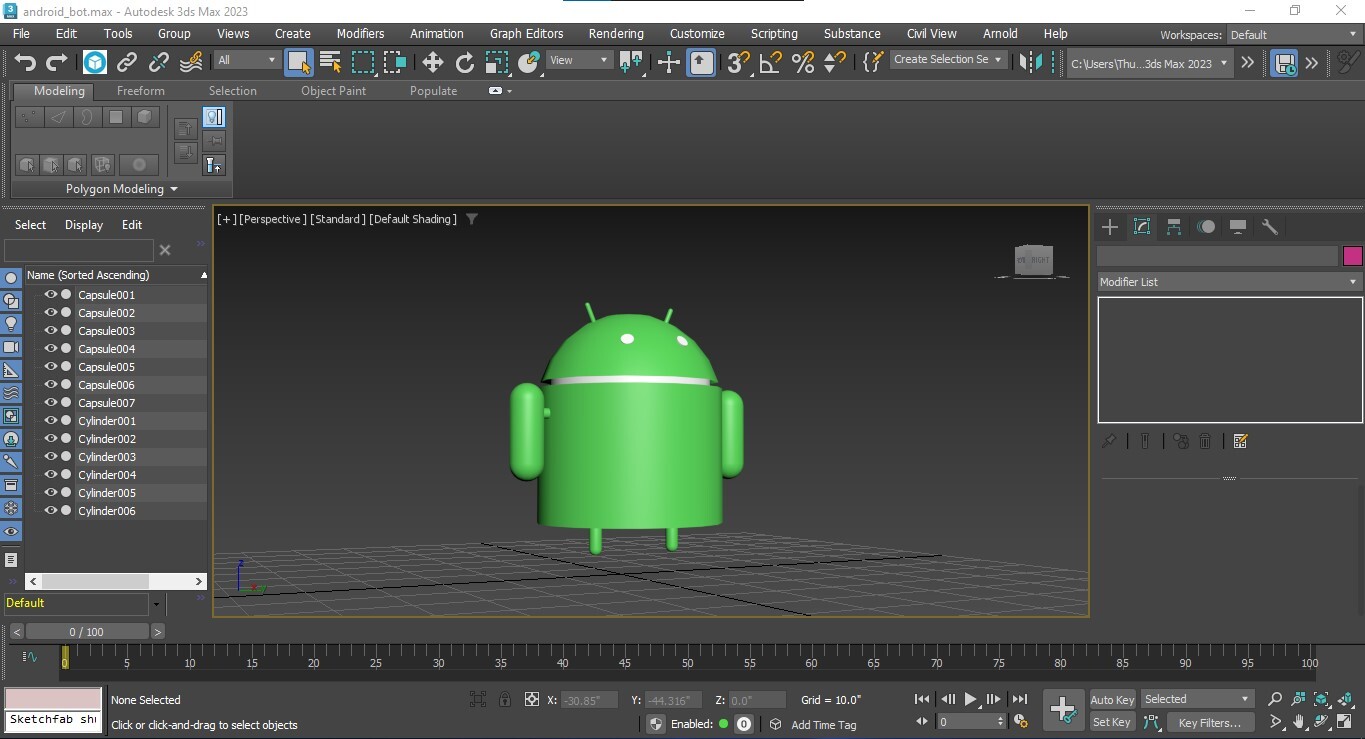The width and height of the screenshot is (1365, 739).
Task: Toggle visibility of Capsule003 object
Action: [49, 330]
